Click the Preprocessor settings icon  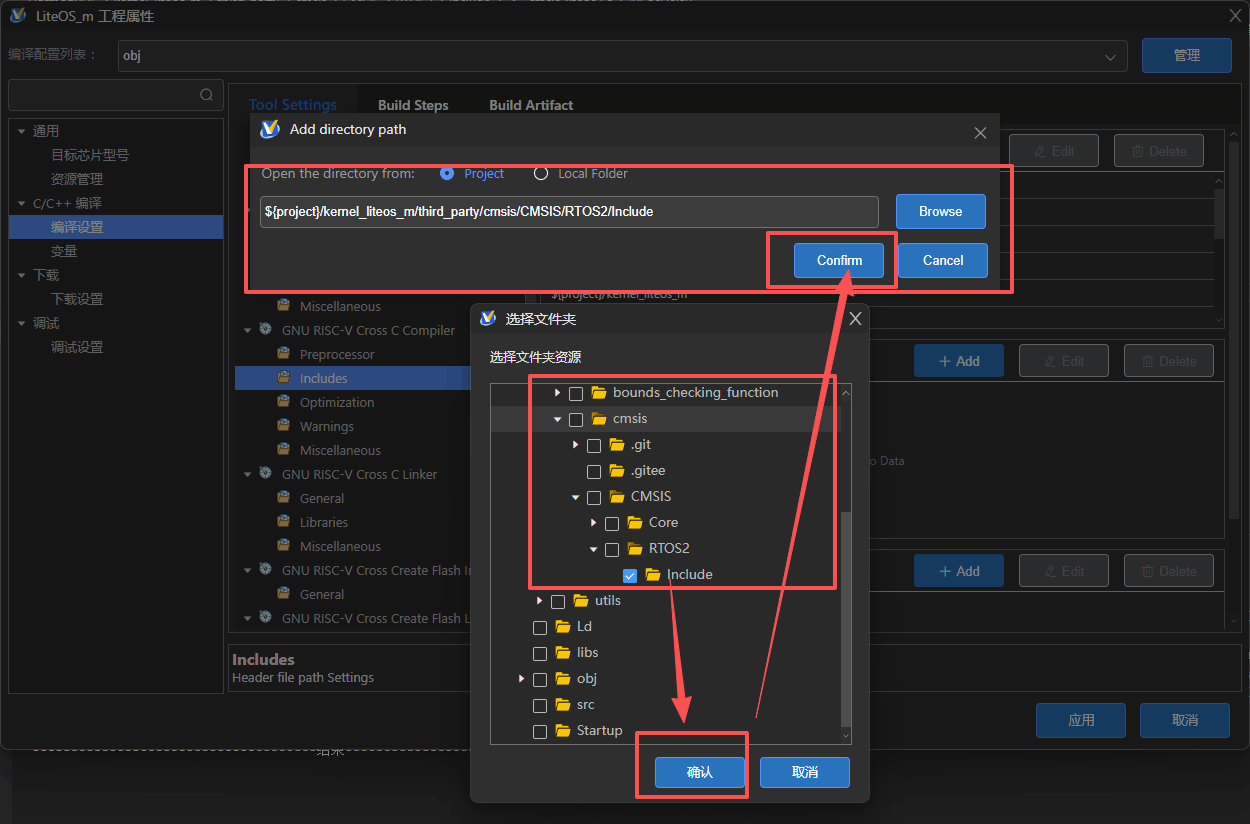283,354
